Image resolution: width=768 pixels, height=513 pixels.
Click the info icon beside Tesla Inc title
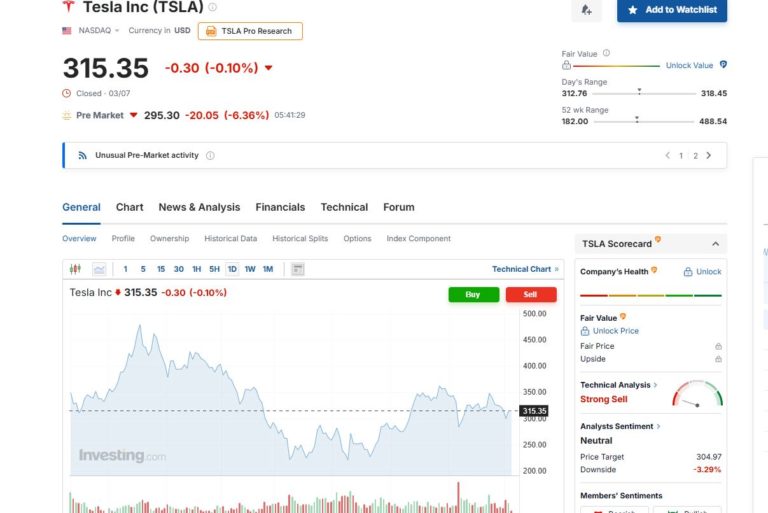click(212, 7)
